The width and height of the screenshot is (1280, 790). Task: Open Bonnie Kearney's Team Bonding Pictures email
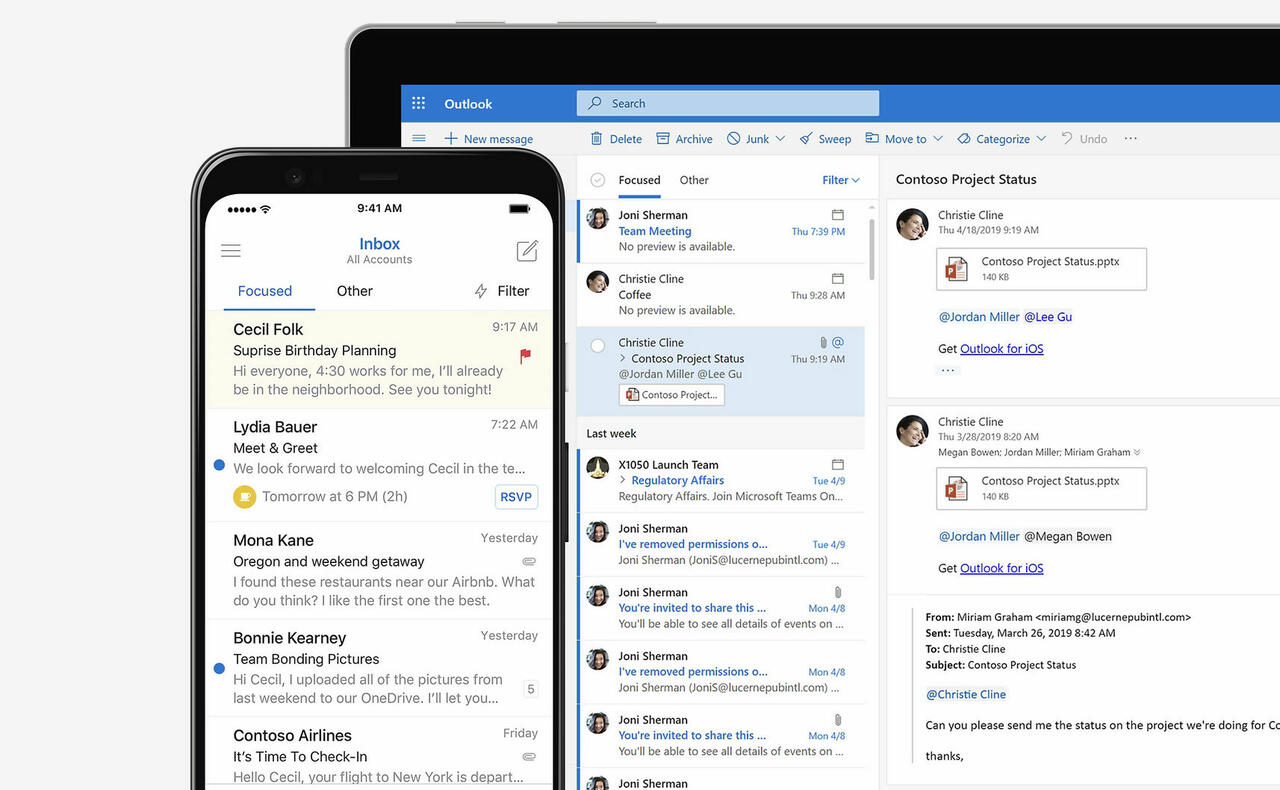coord(378,668)
